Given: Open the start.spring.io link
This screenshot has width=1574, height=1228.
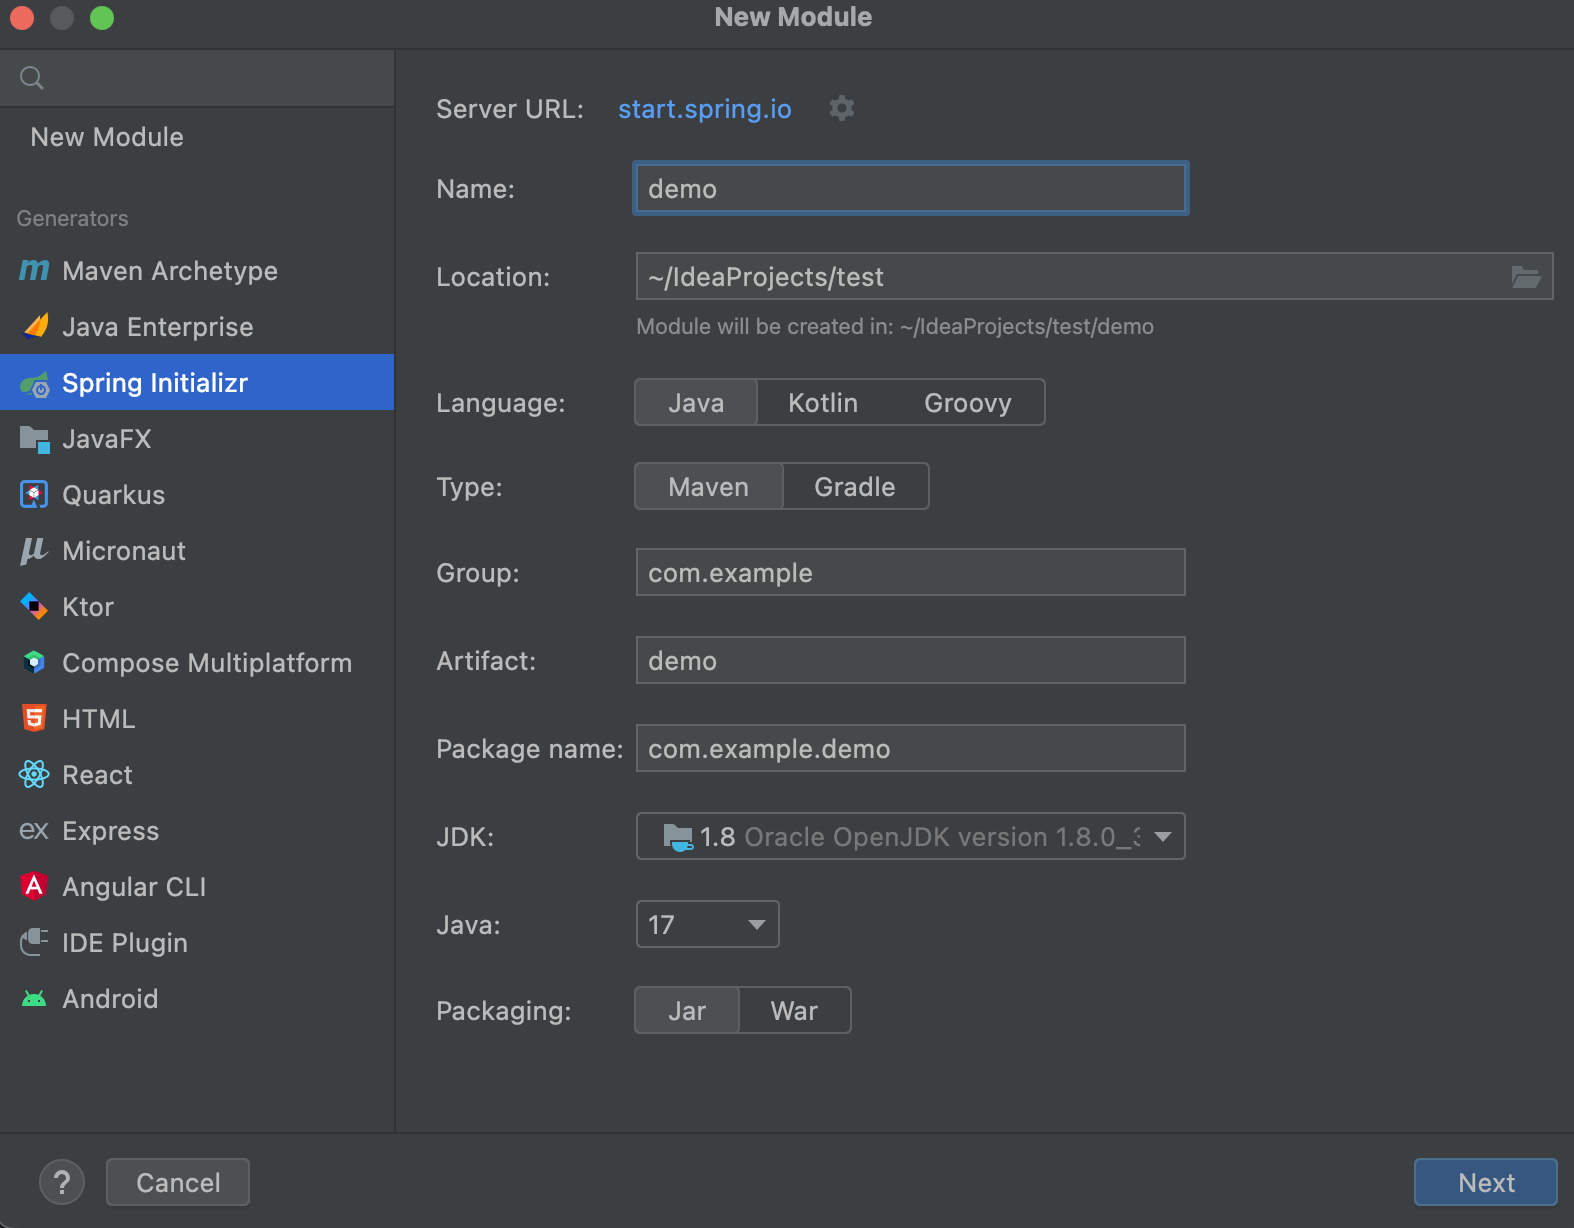Looking at the screenshot, I should coord(705,109).
